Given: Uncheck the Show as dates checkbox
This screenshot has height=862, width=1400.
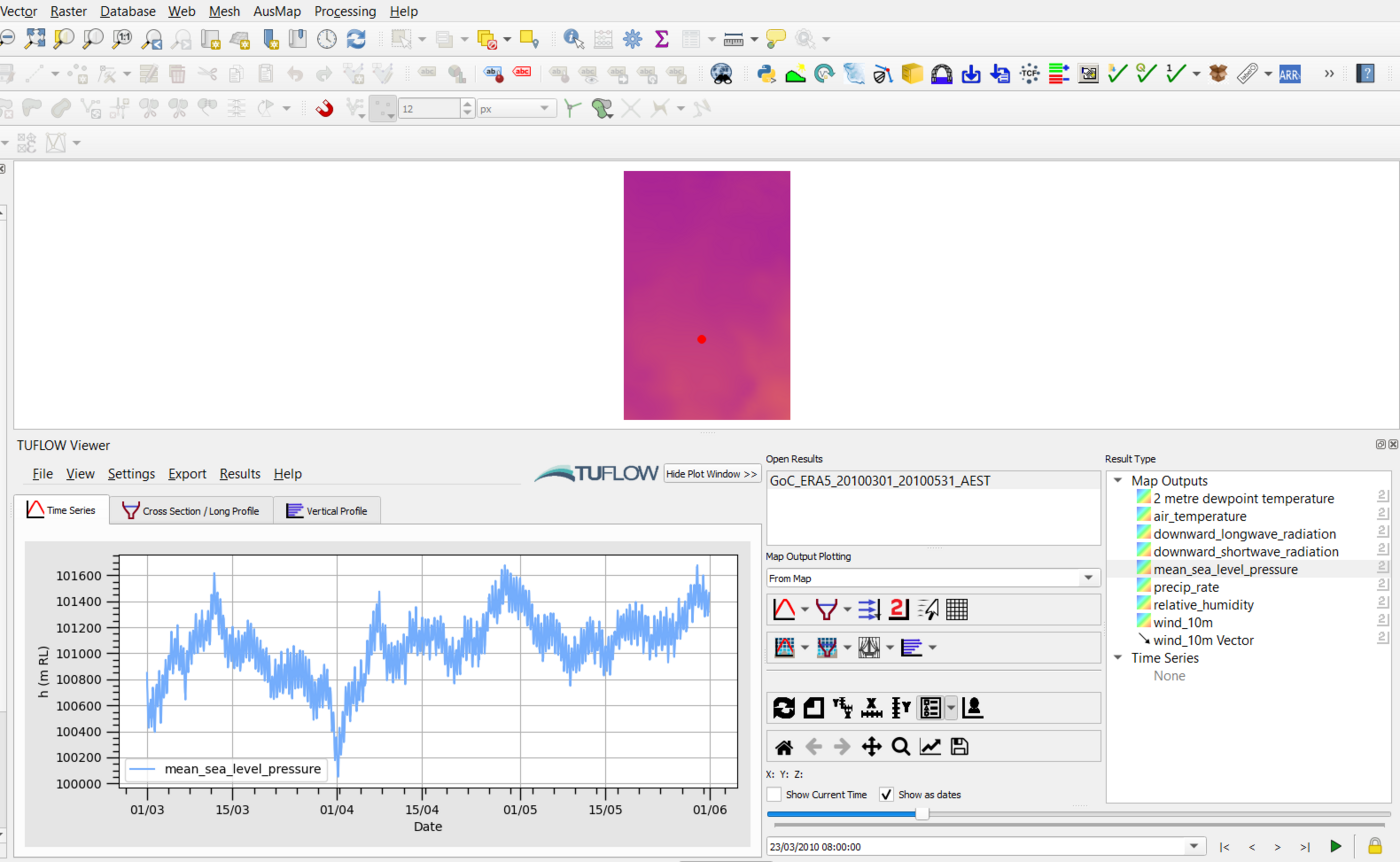Looking at the screenshot, I should click(x=885, y=795).
